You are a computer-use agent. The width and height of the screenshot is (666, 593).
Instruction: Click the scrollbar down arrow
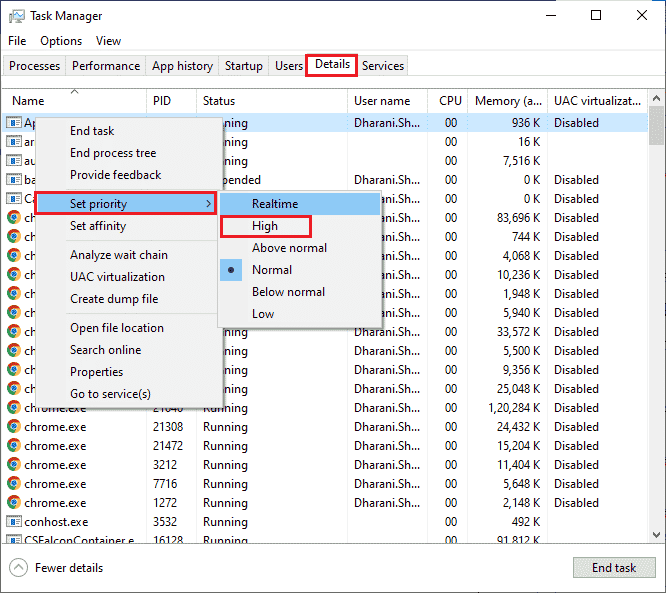tap(656, 535)
